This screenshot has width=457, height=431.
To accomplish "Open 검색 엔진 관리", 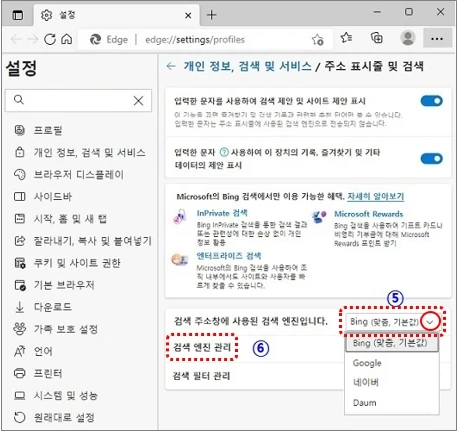I will [202, 347].
